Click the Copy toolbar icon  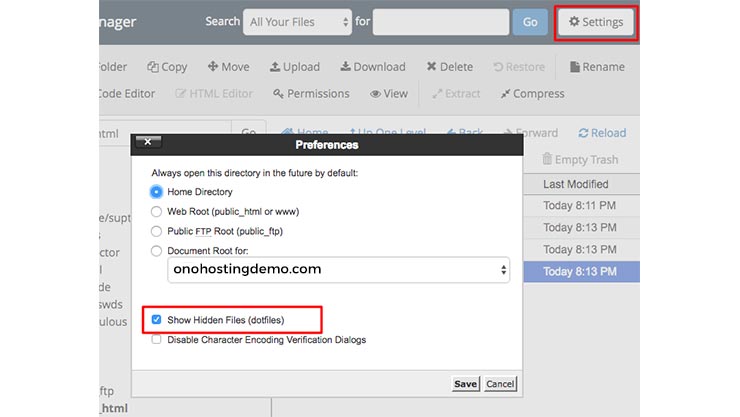coord(167,67)
